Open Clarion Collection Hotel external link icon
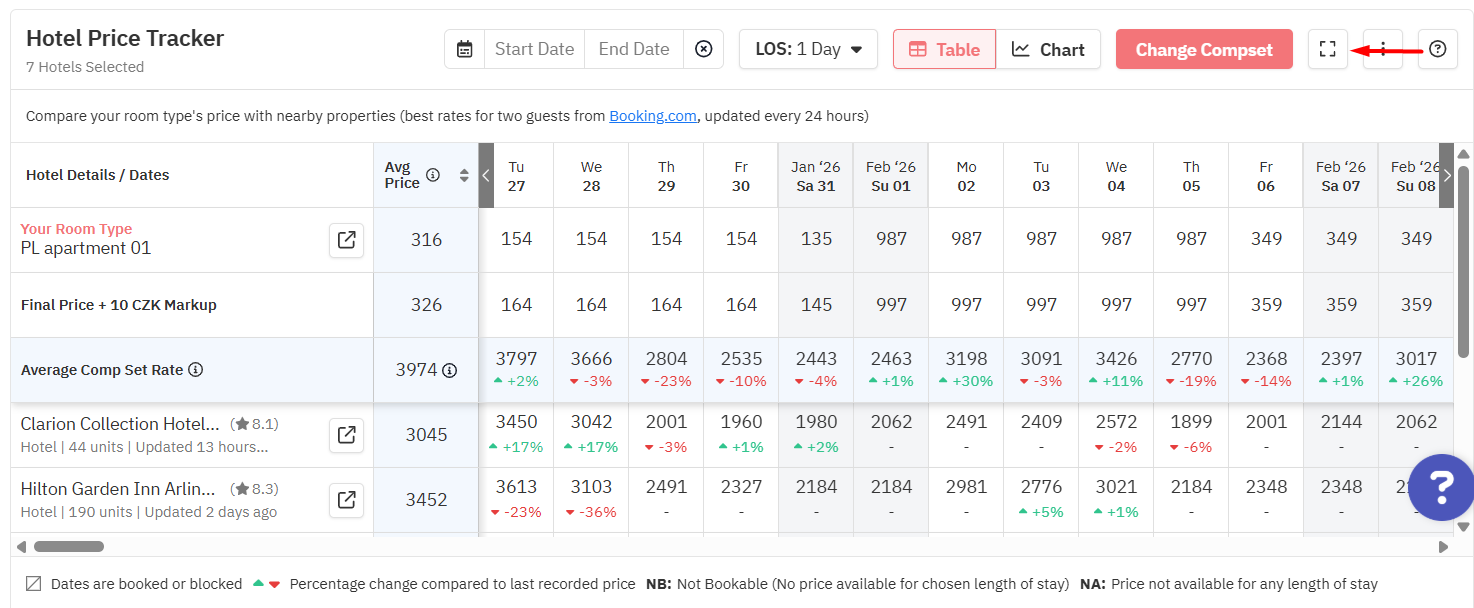Viewport: 1474px width, 608px height. click(x=346, y=435)
